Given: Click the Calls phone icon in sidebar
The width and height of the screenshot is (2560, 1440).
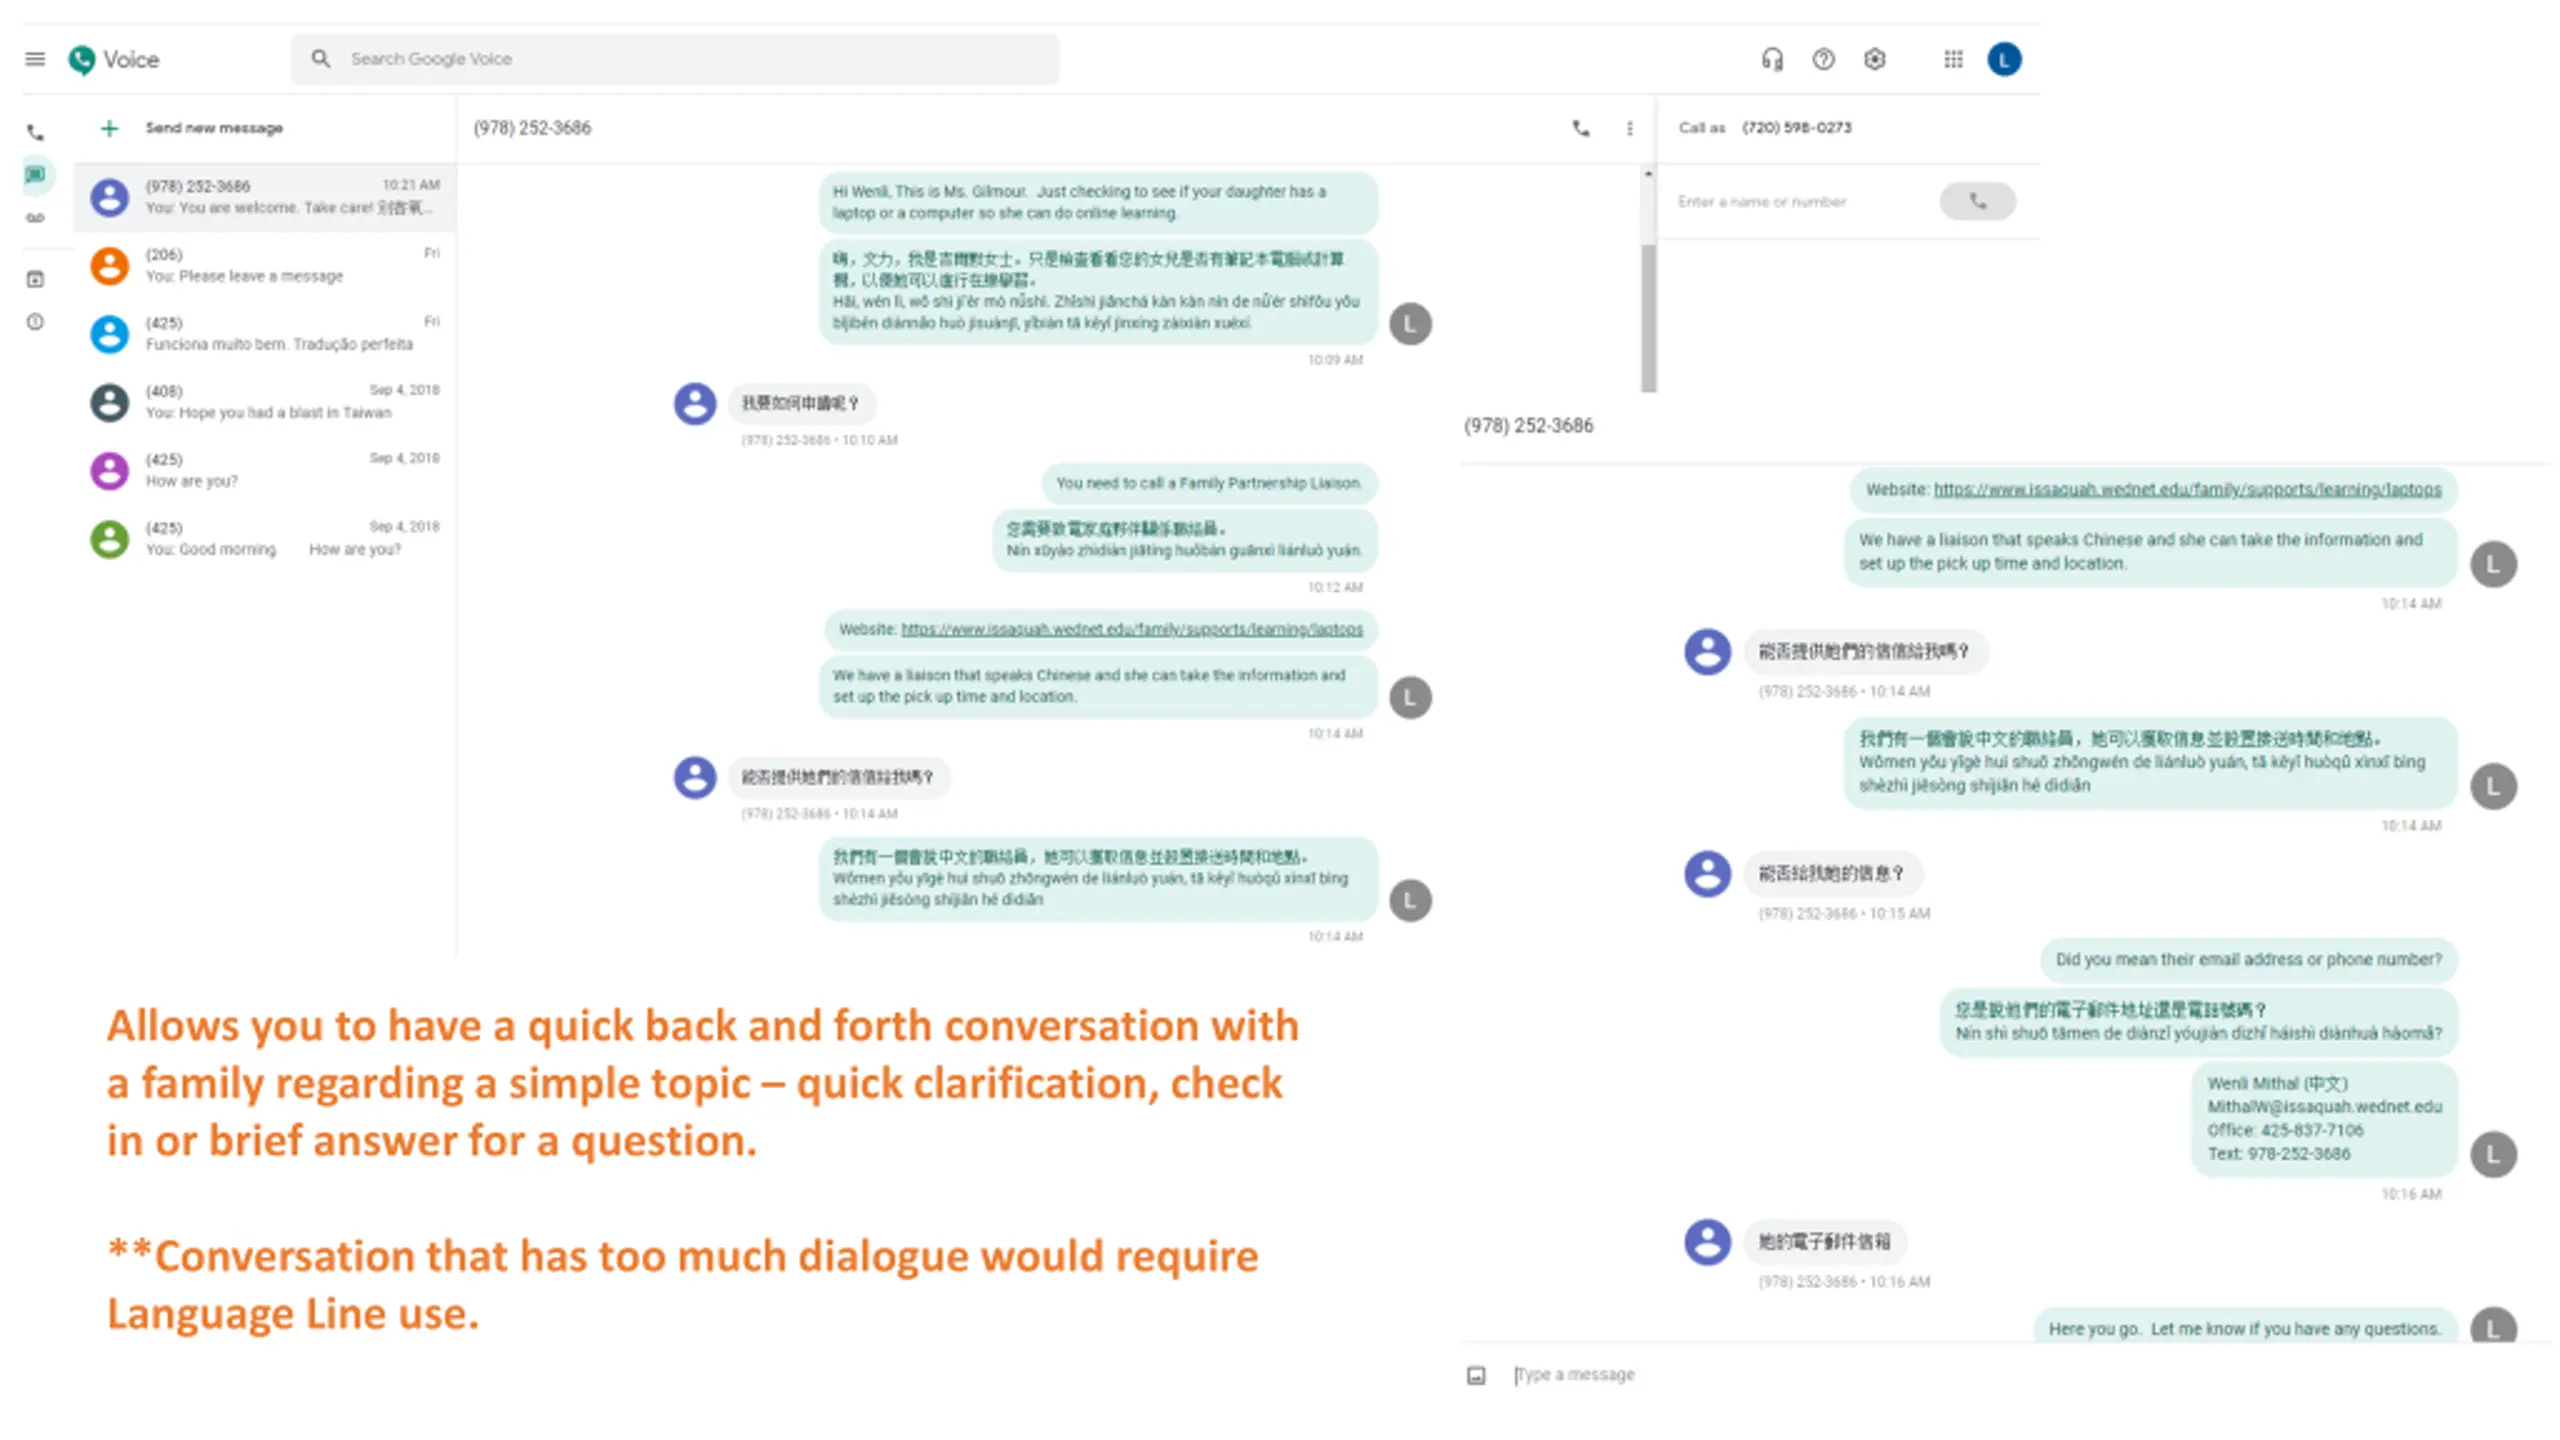Looking at the screenshot, I should 35,132.
